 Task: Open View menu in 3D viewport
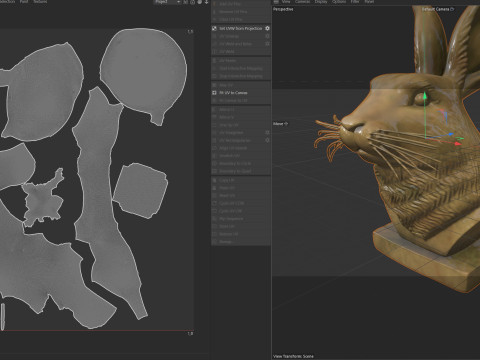286,2
